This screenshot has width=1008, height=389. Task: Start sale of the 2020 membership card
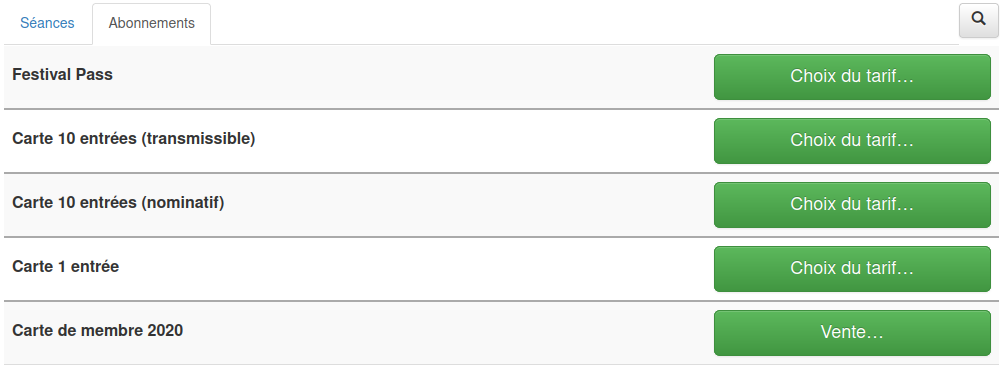click(x=852, y=333)
